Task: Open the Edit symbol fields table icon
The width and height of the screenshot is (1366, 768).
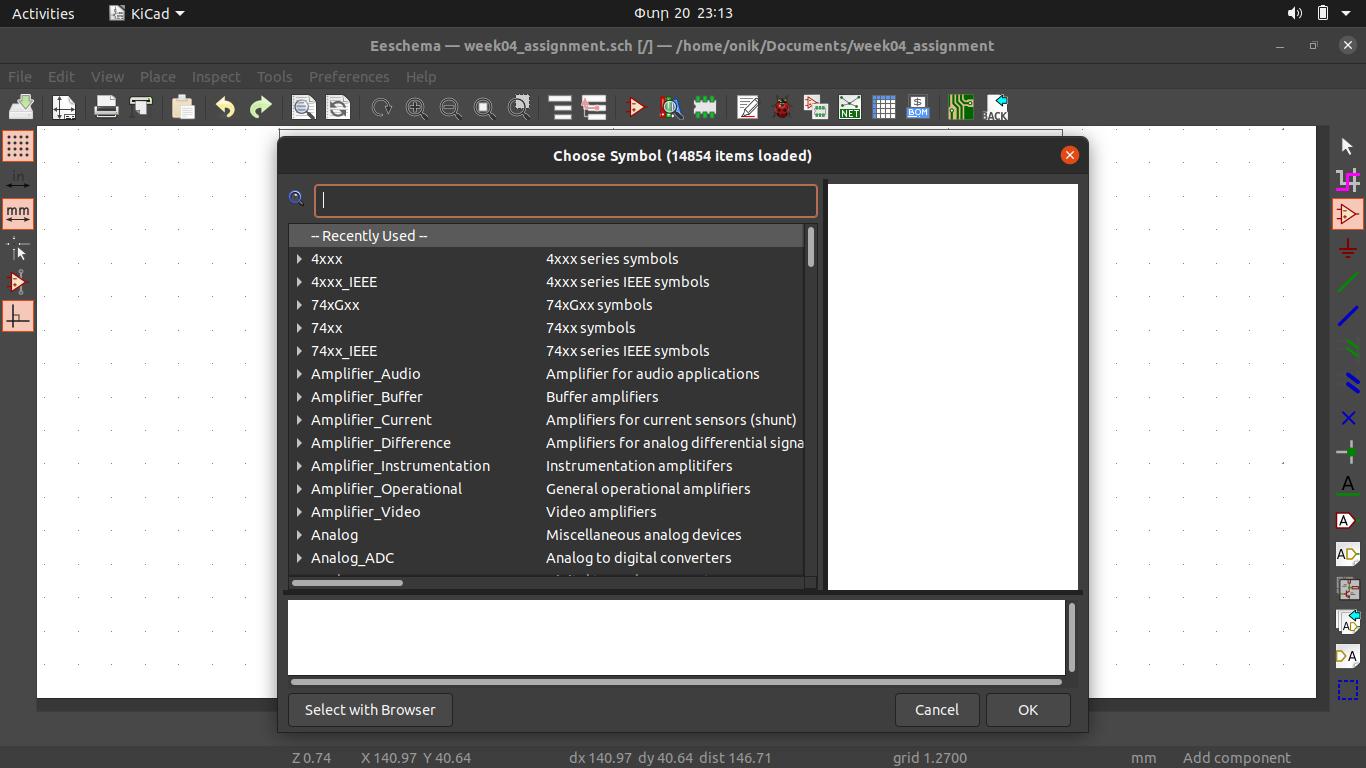Action: (x=884, y=107)
